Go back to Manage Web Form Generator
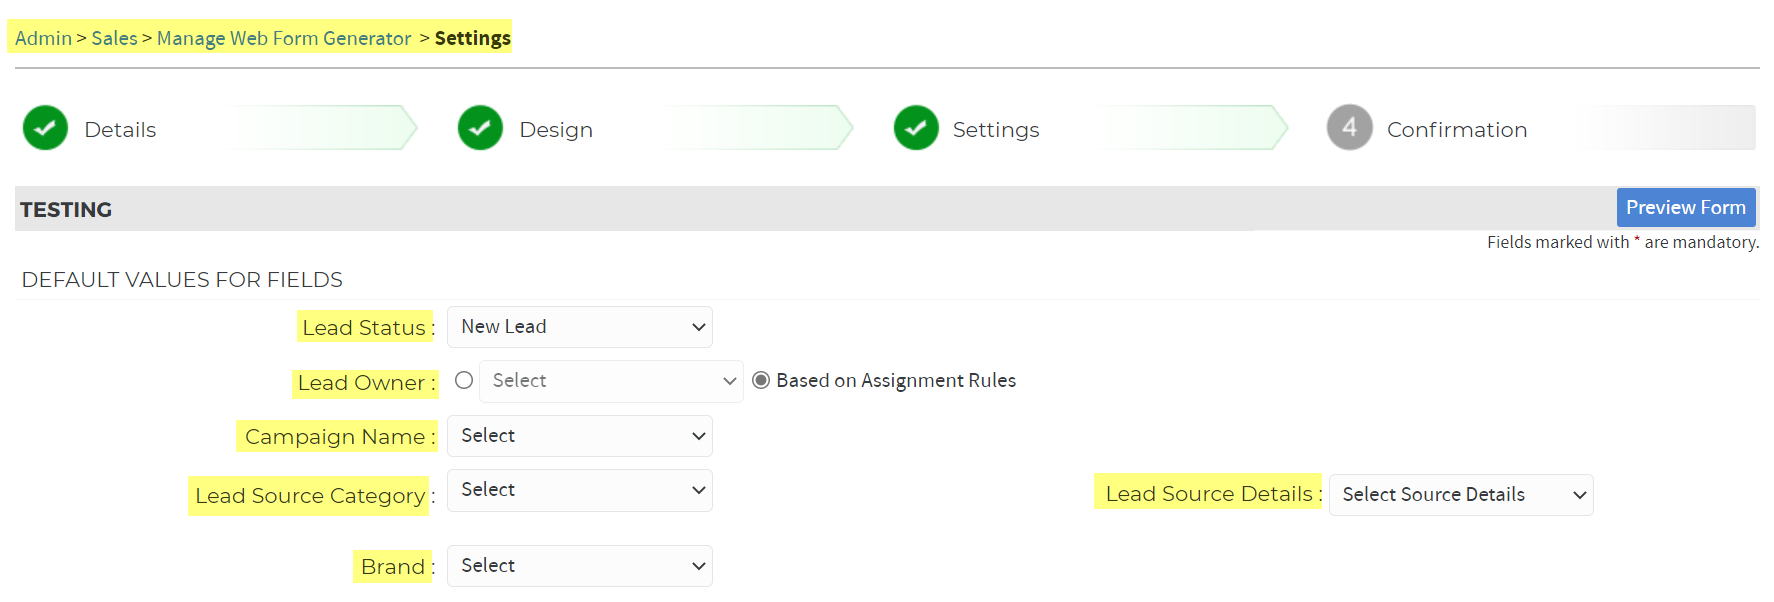The height and width of the screenshot is (602, 1774). coord(284,38)
